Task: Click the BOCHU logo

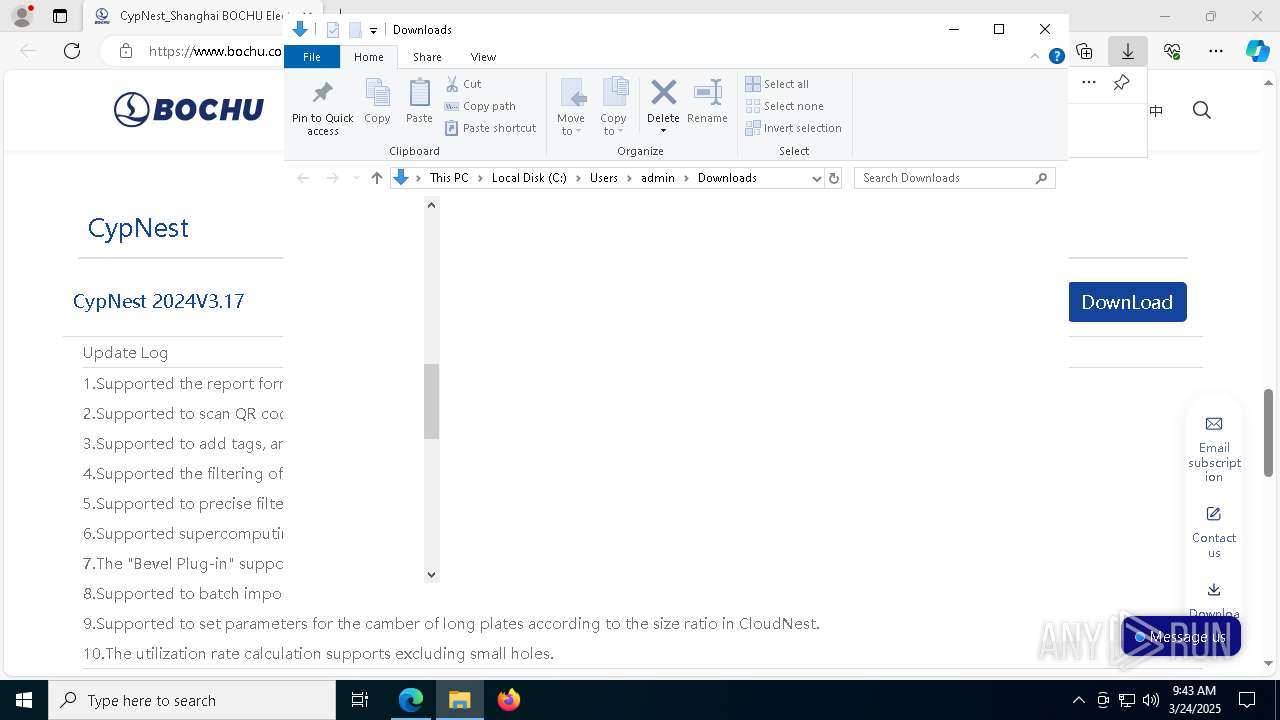Action: 189,110
